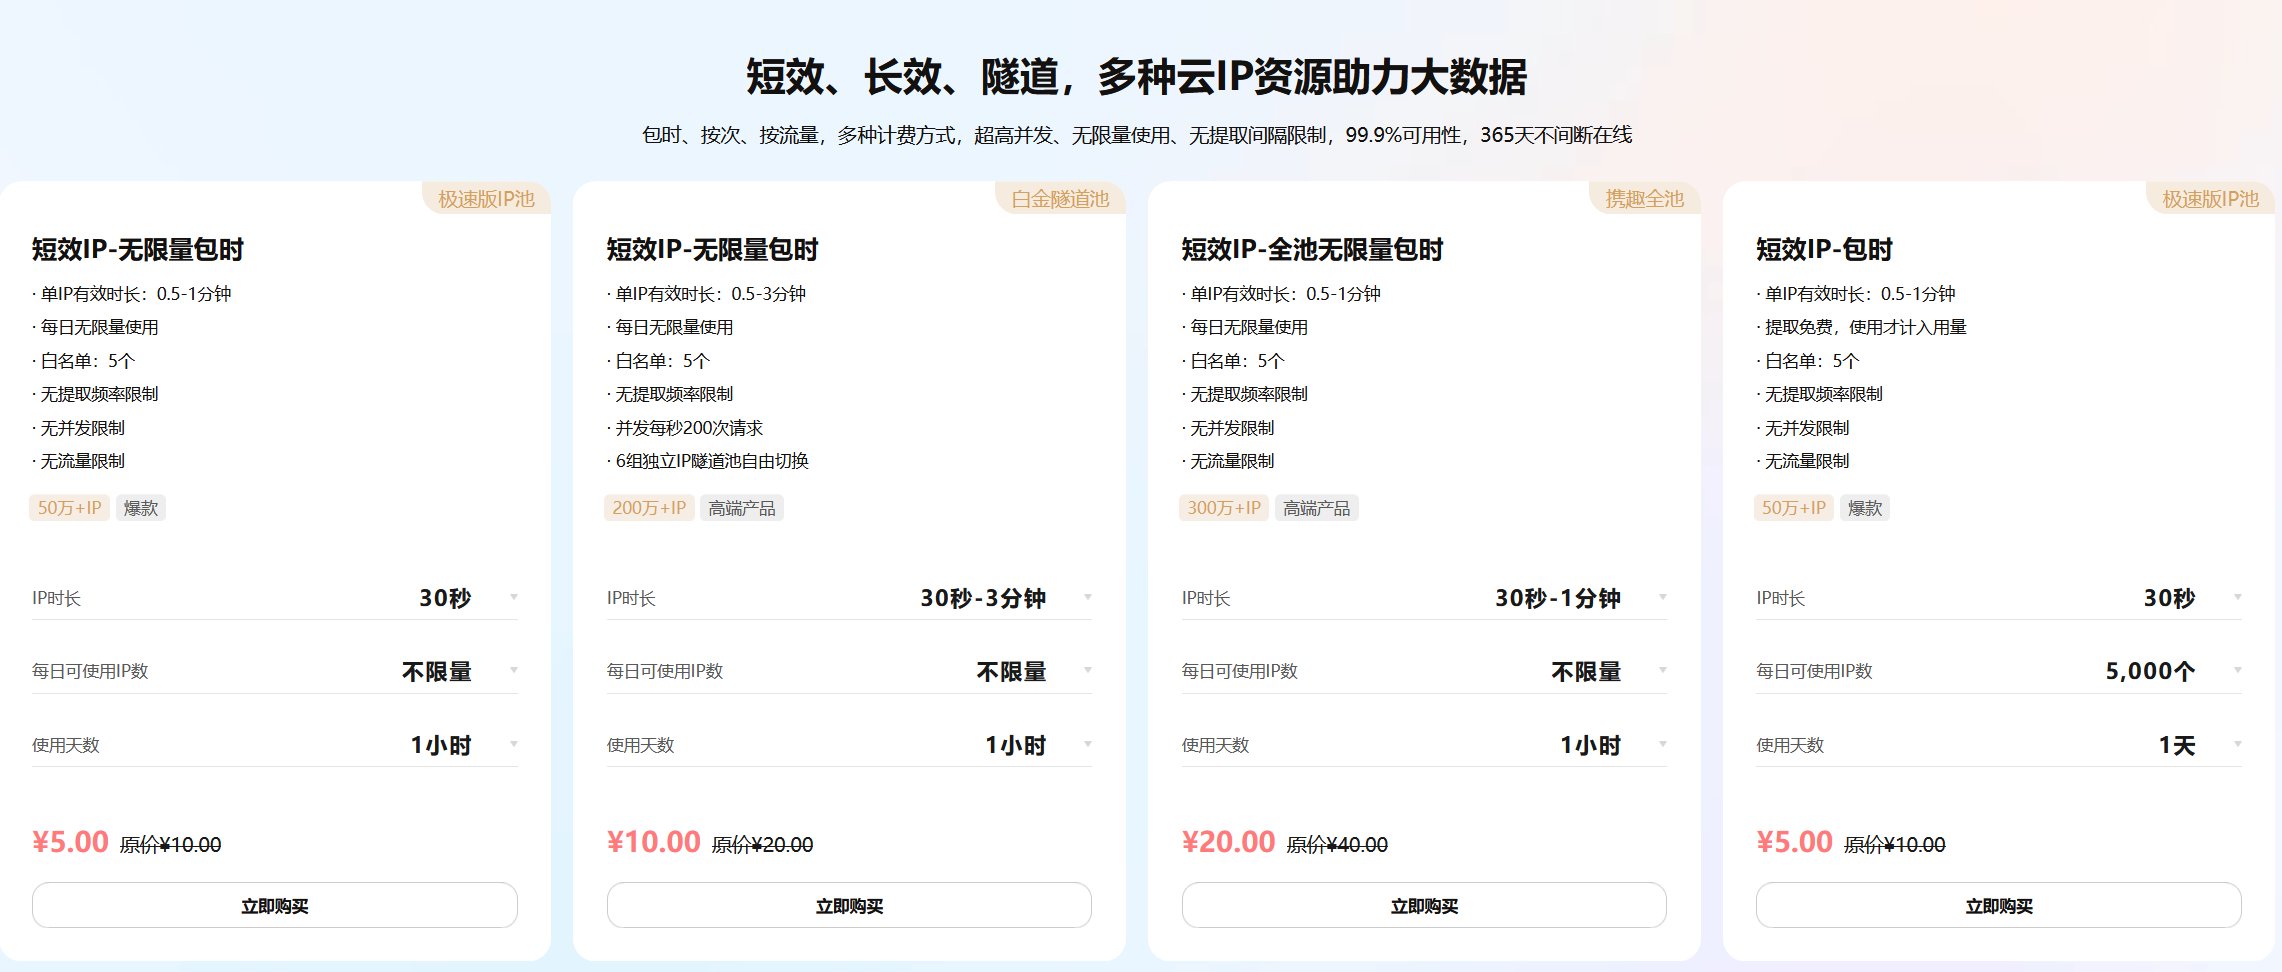Click 立即购买 under the ¥20.00 全池 plan
This screenshot has width=2282, height=972.
pyautogui.click(x=1423, y=905)
